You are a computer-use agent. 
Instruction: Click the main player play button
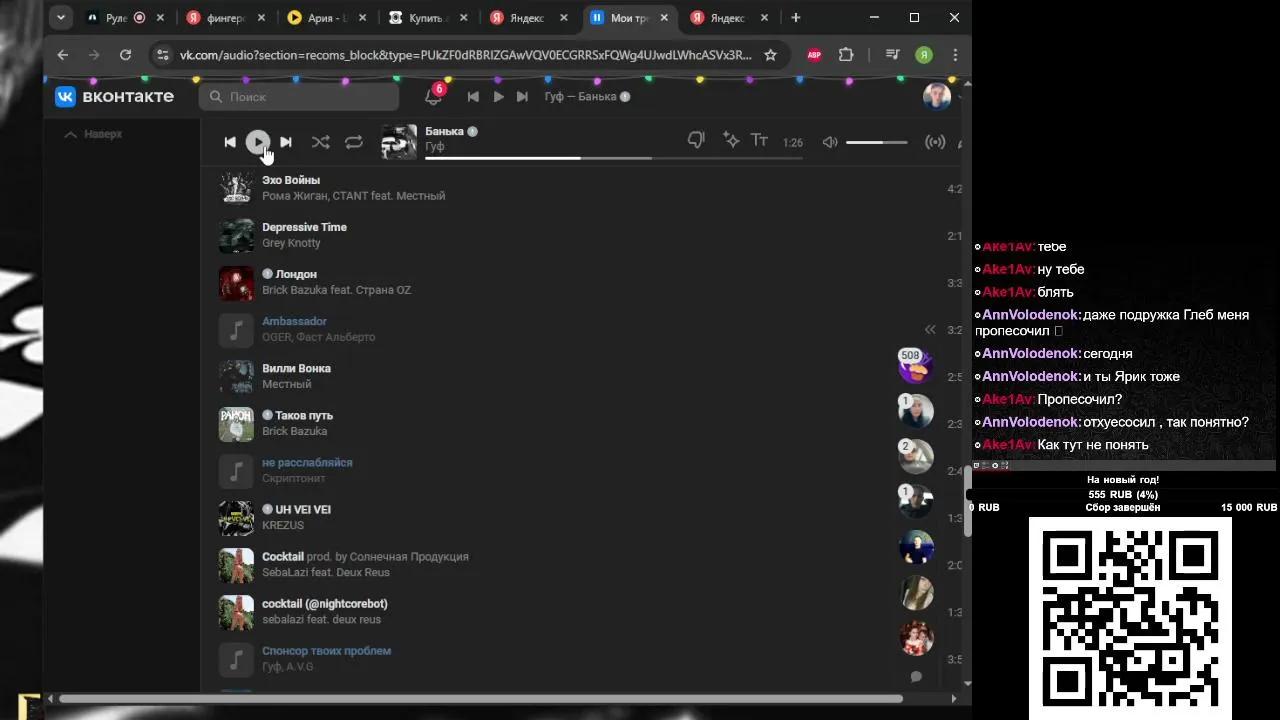[x=258, y=142]
